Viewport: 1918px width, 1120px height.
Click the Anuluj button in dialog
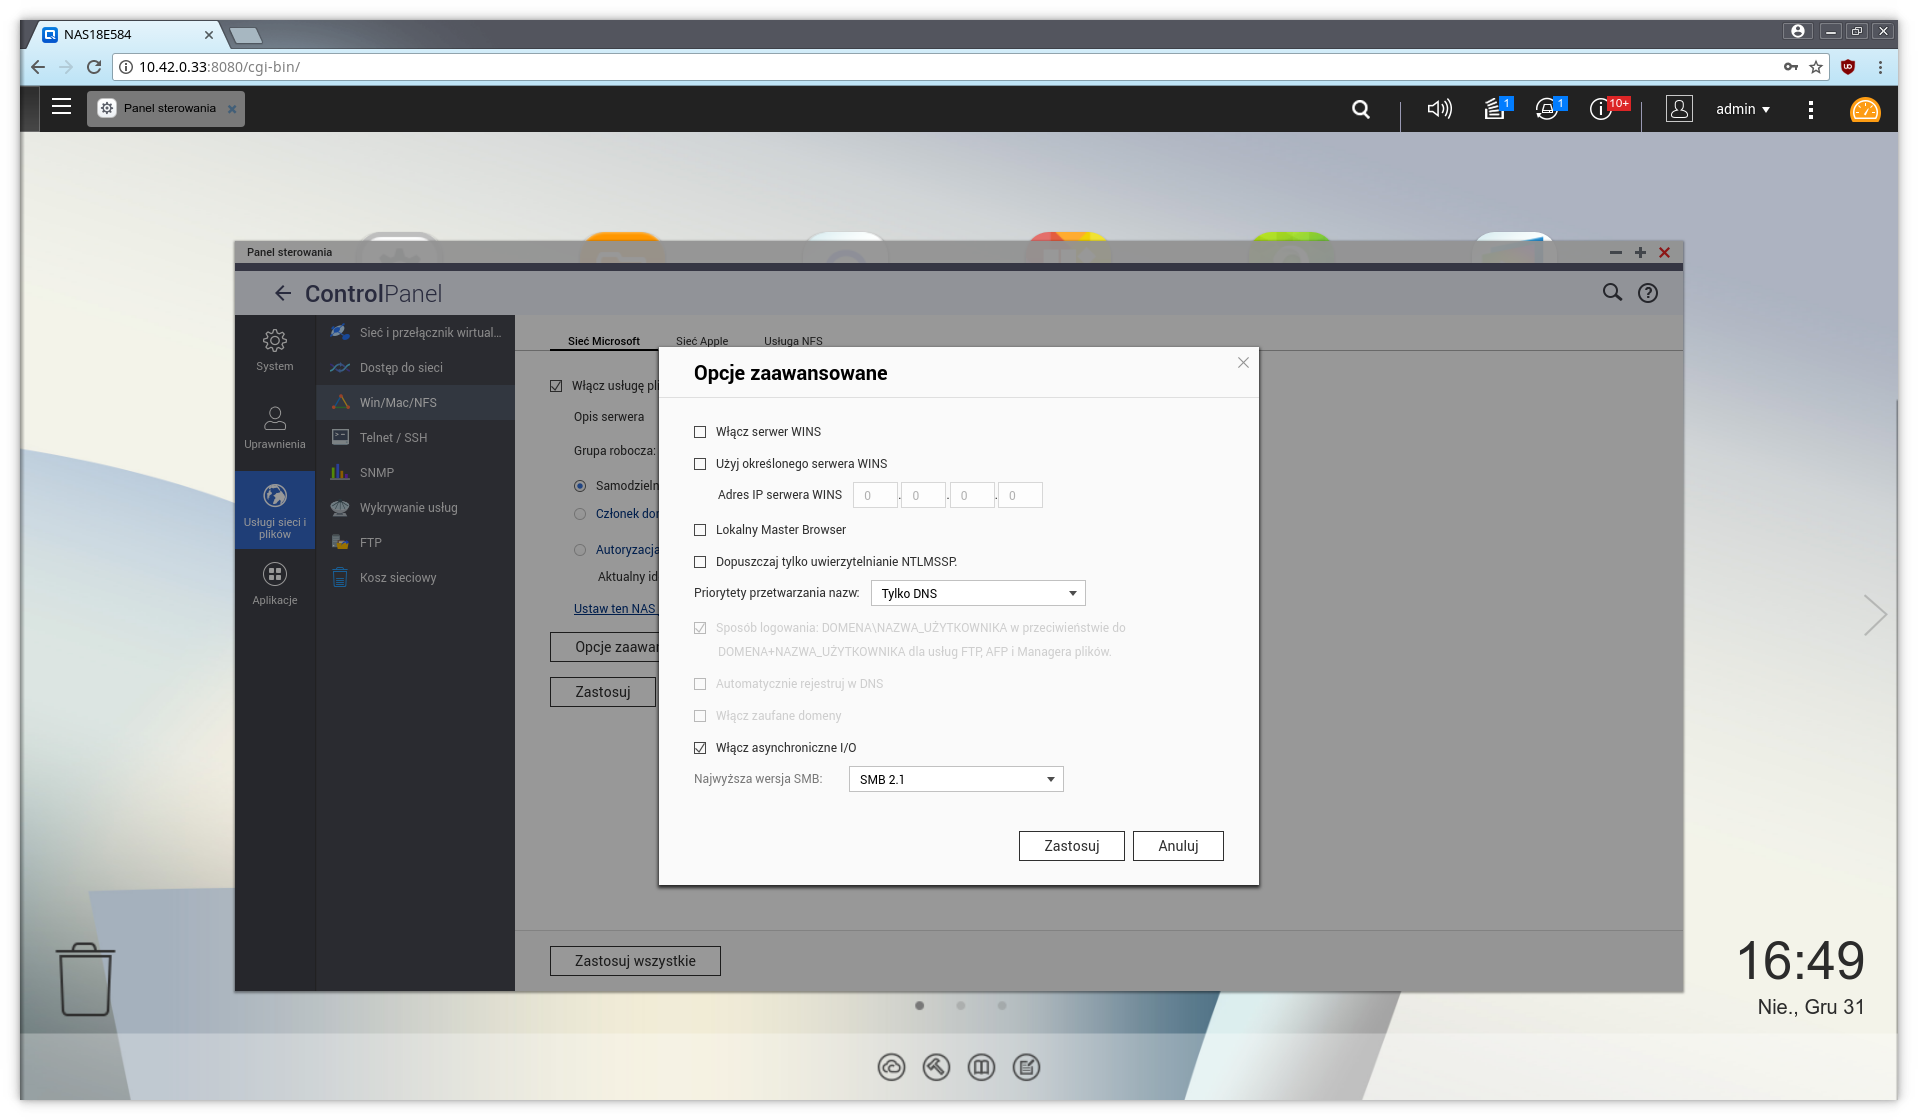tap(1178, 845)
